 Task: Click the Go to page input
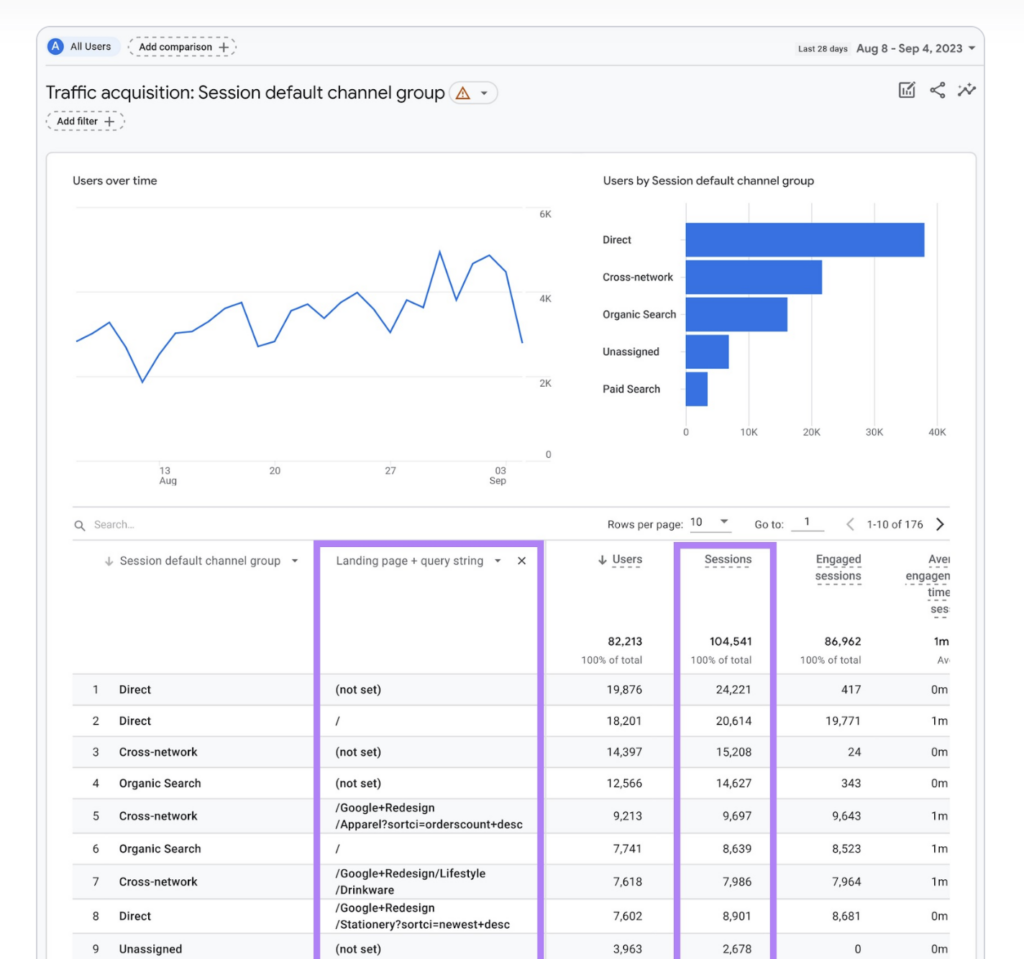pos(807,522)
